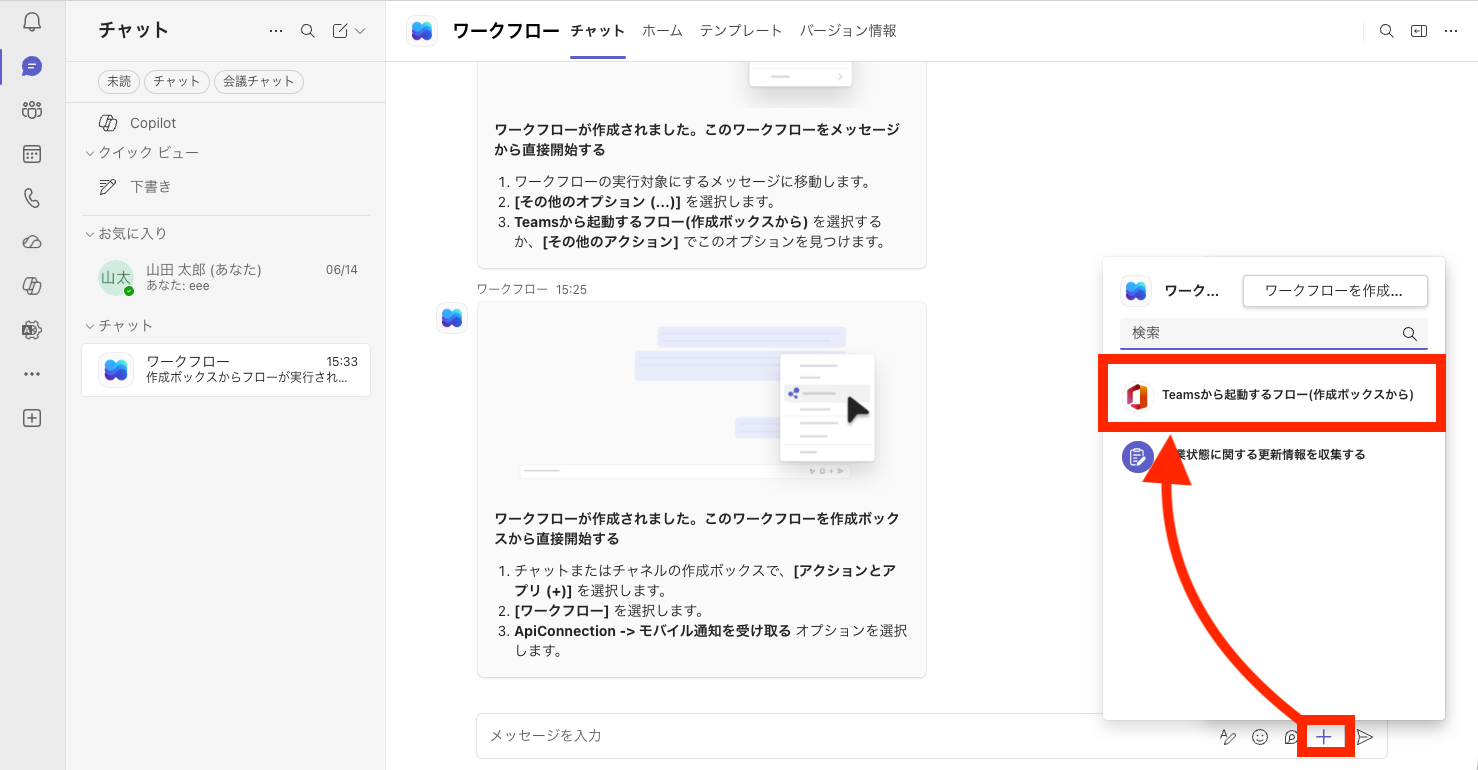Open the gear-shaped app icon in left rail
The image size is (1478, 770).
tap(32, 330)
